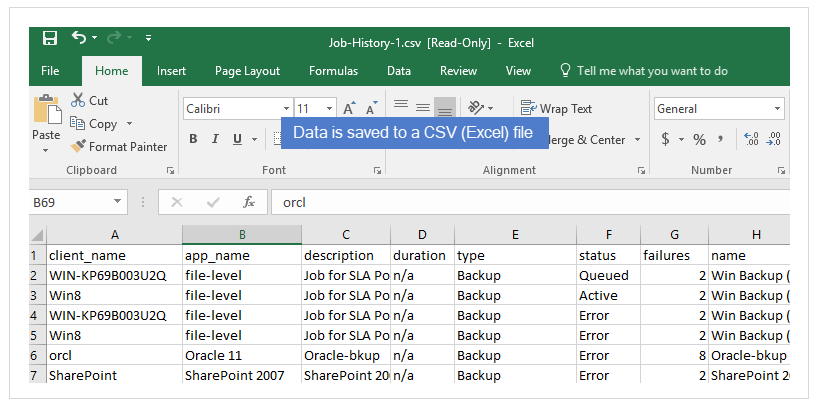This screenshot has height=420, width=838.
Task: Click the Save icon in quick access toolbar
Action: 50,38
